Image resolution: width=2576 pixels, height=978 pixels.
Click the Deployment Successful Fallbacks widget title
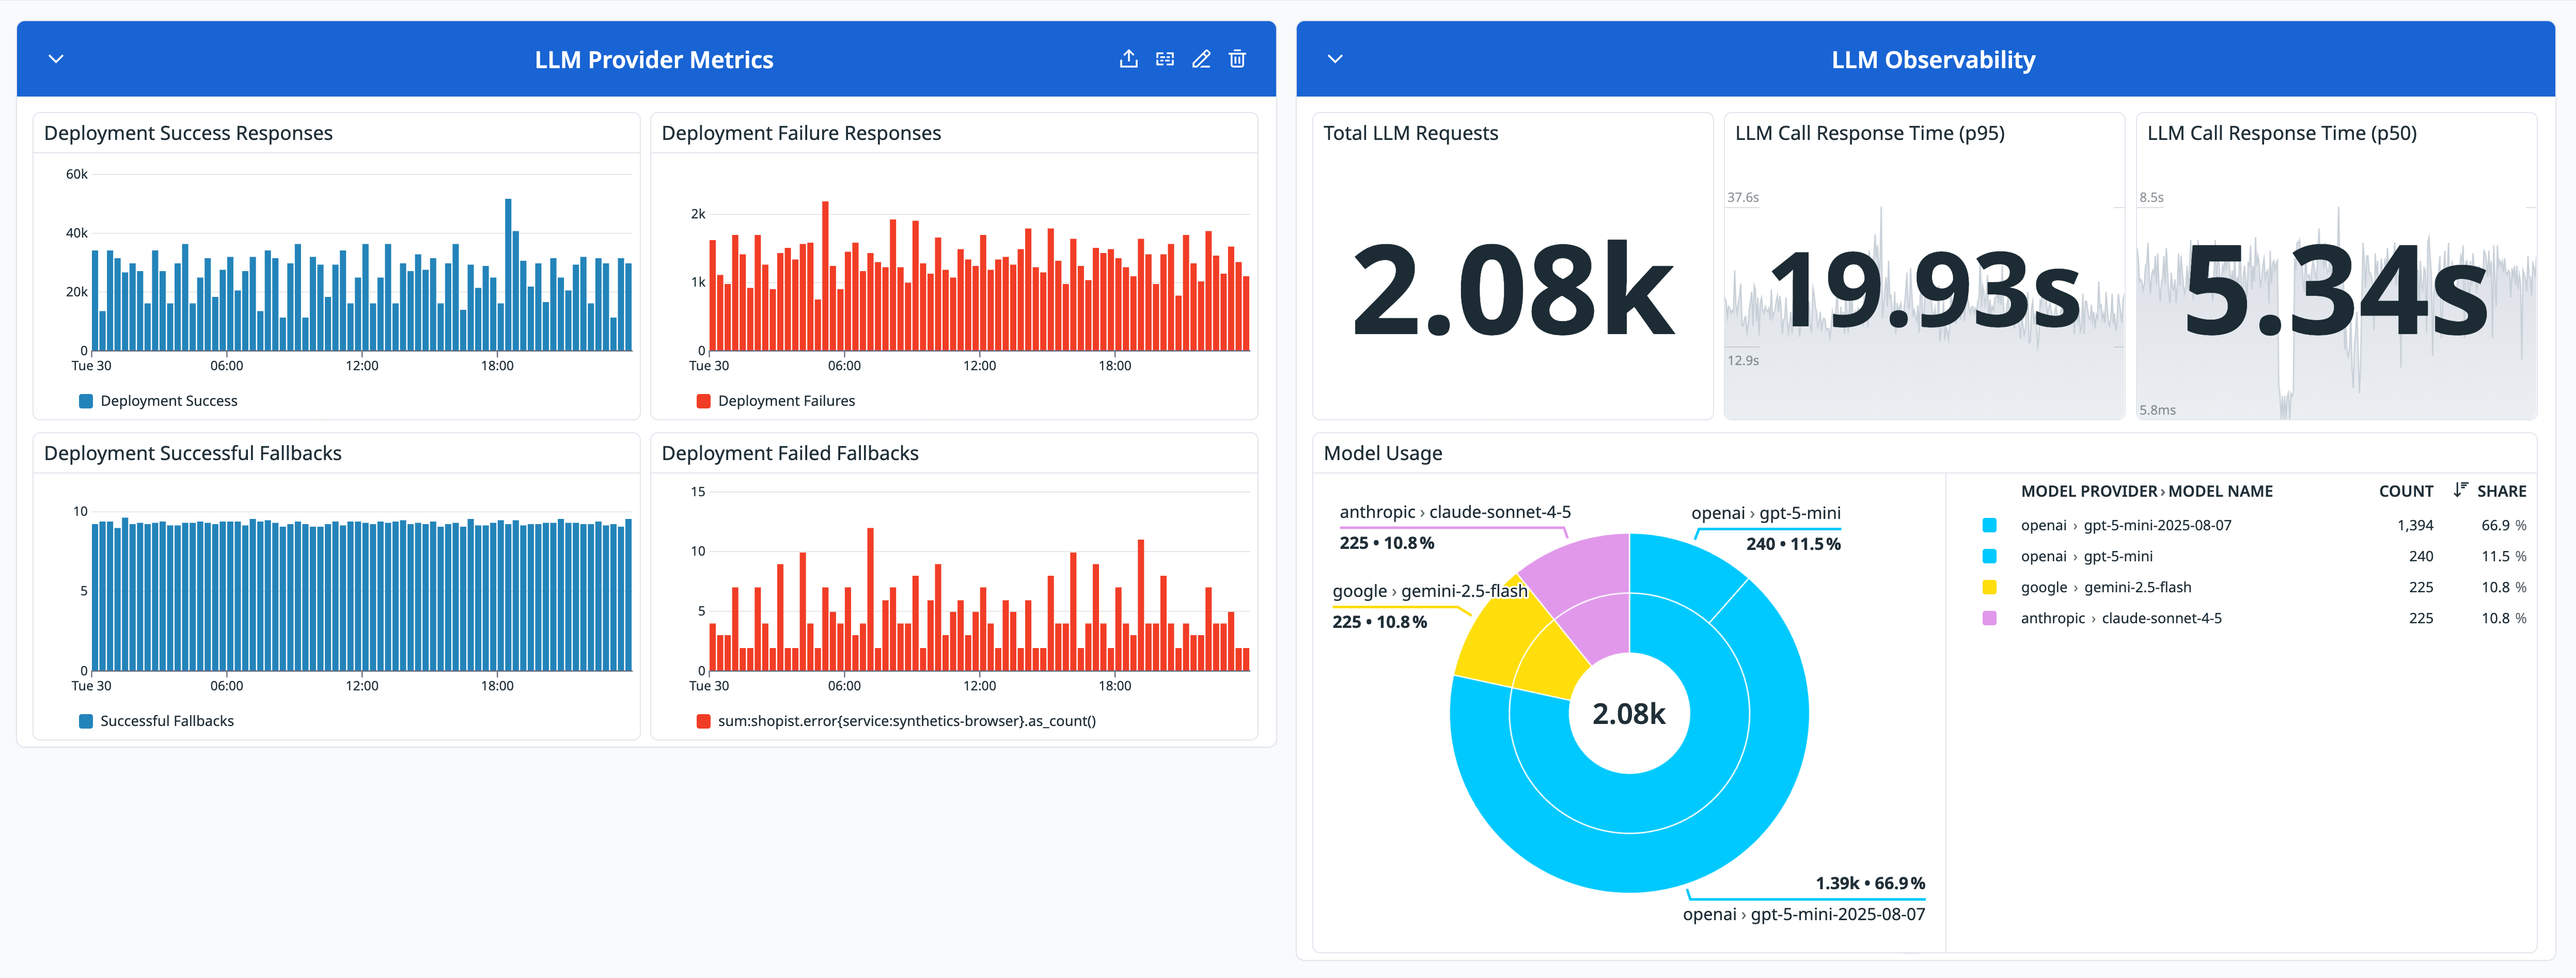tap(193, 453)
